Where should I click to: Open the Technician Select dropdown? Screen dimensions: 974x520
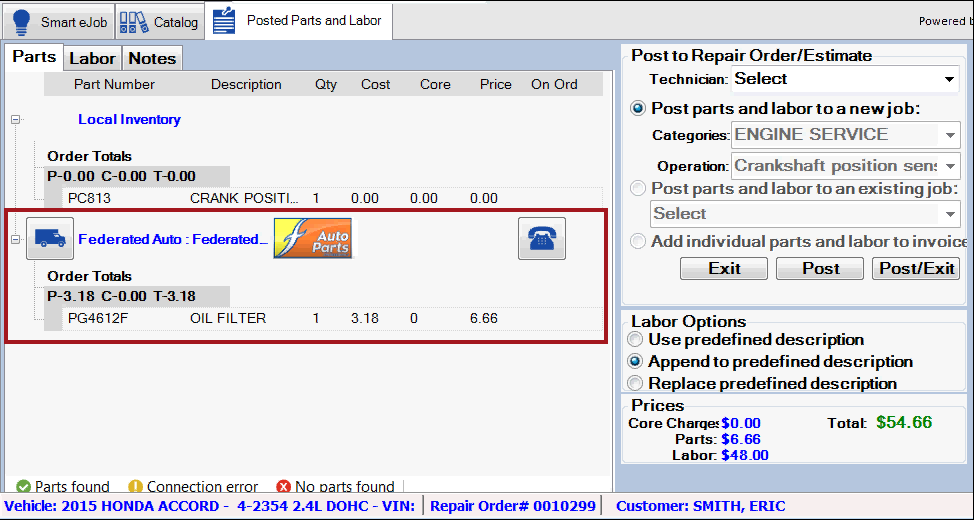(x=845, y=80)
